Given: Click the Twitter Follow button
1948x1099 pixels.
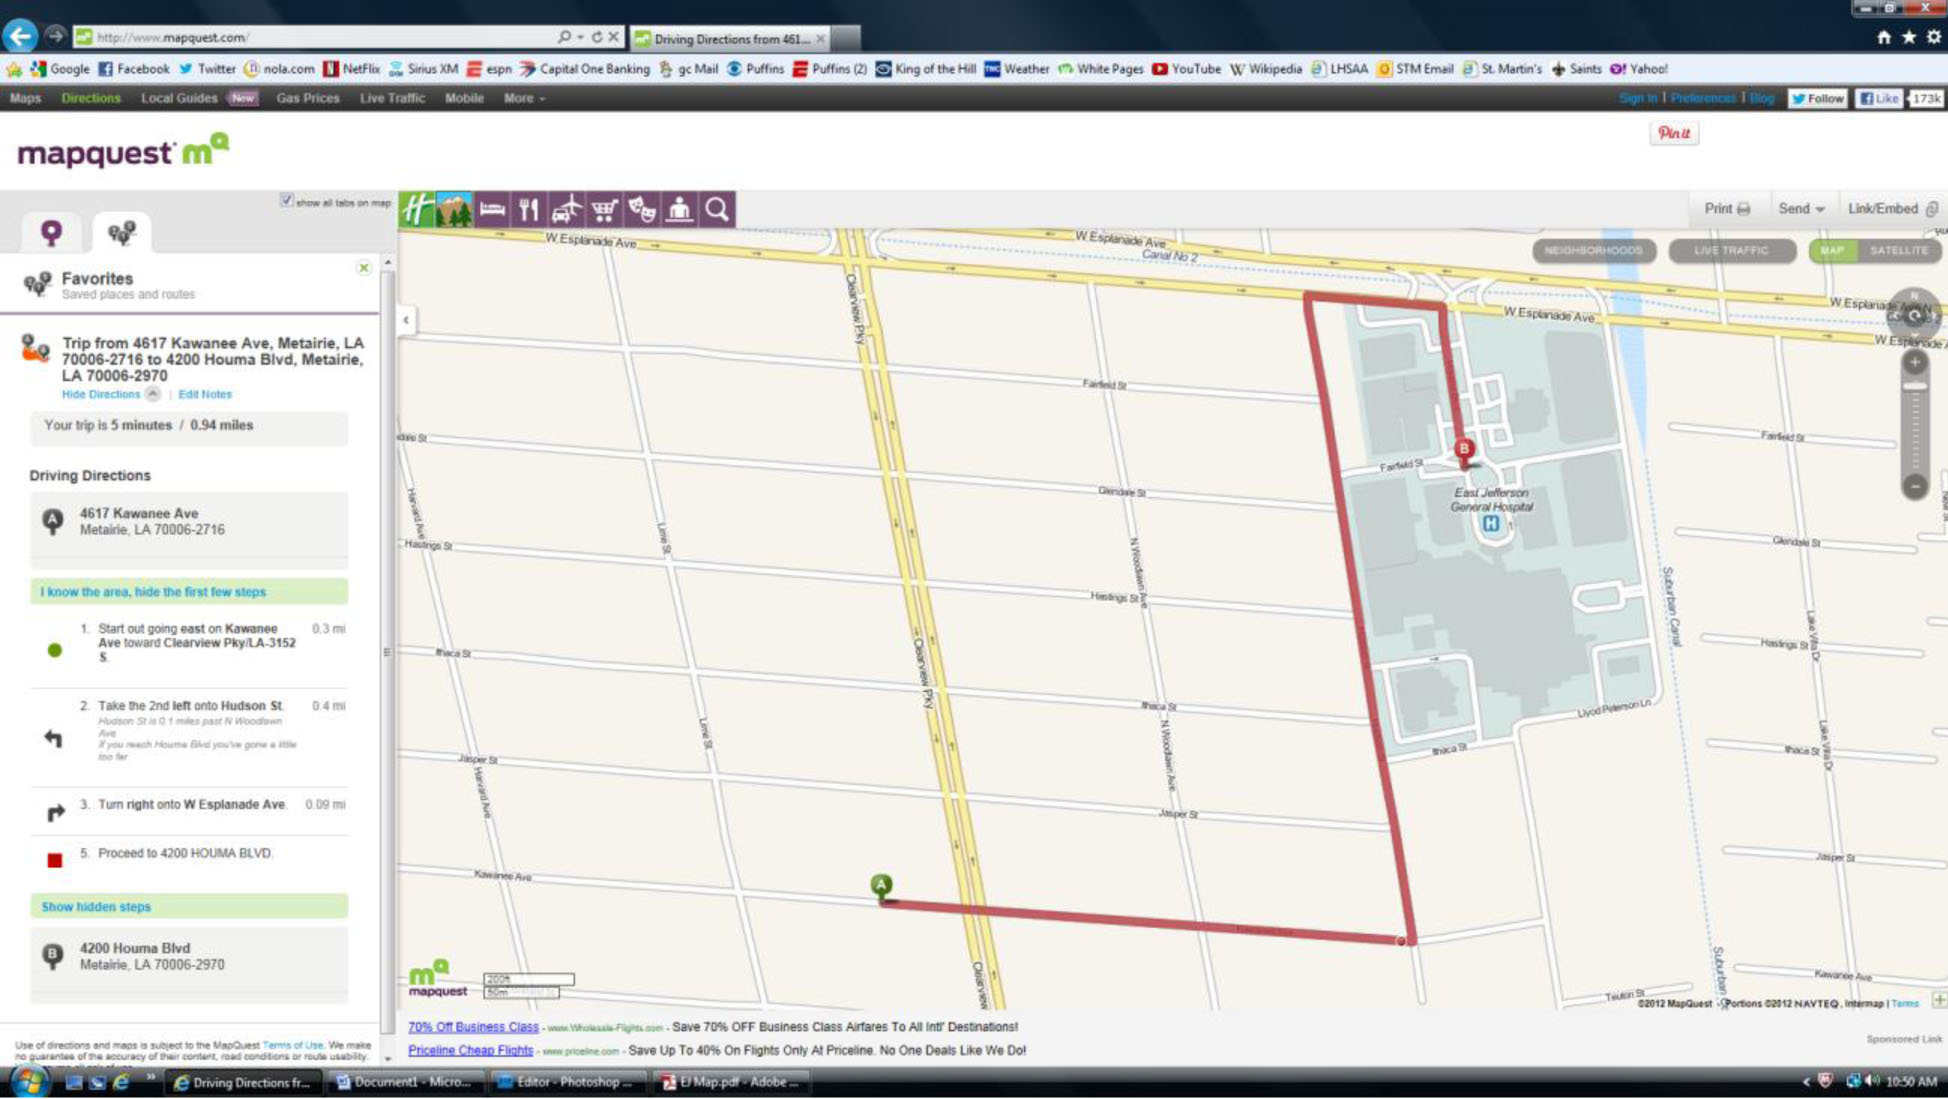Looking at the screenshot, I should [x=1817, y=98].
